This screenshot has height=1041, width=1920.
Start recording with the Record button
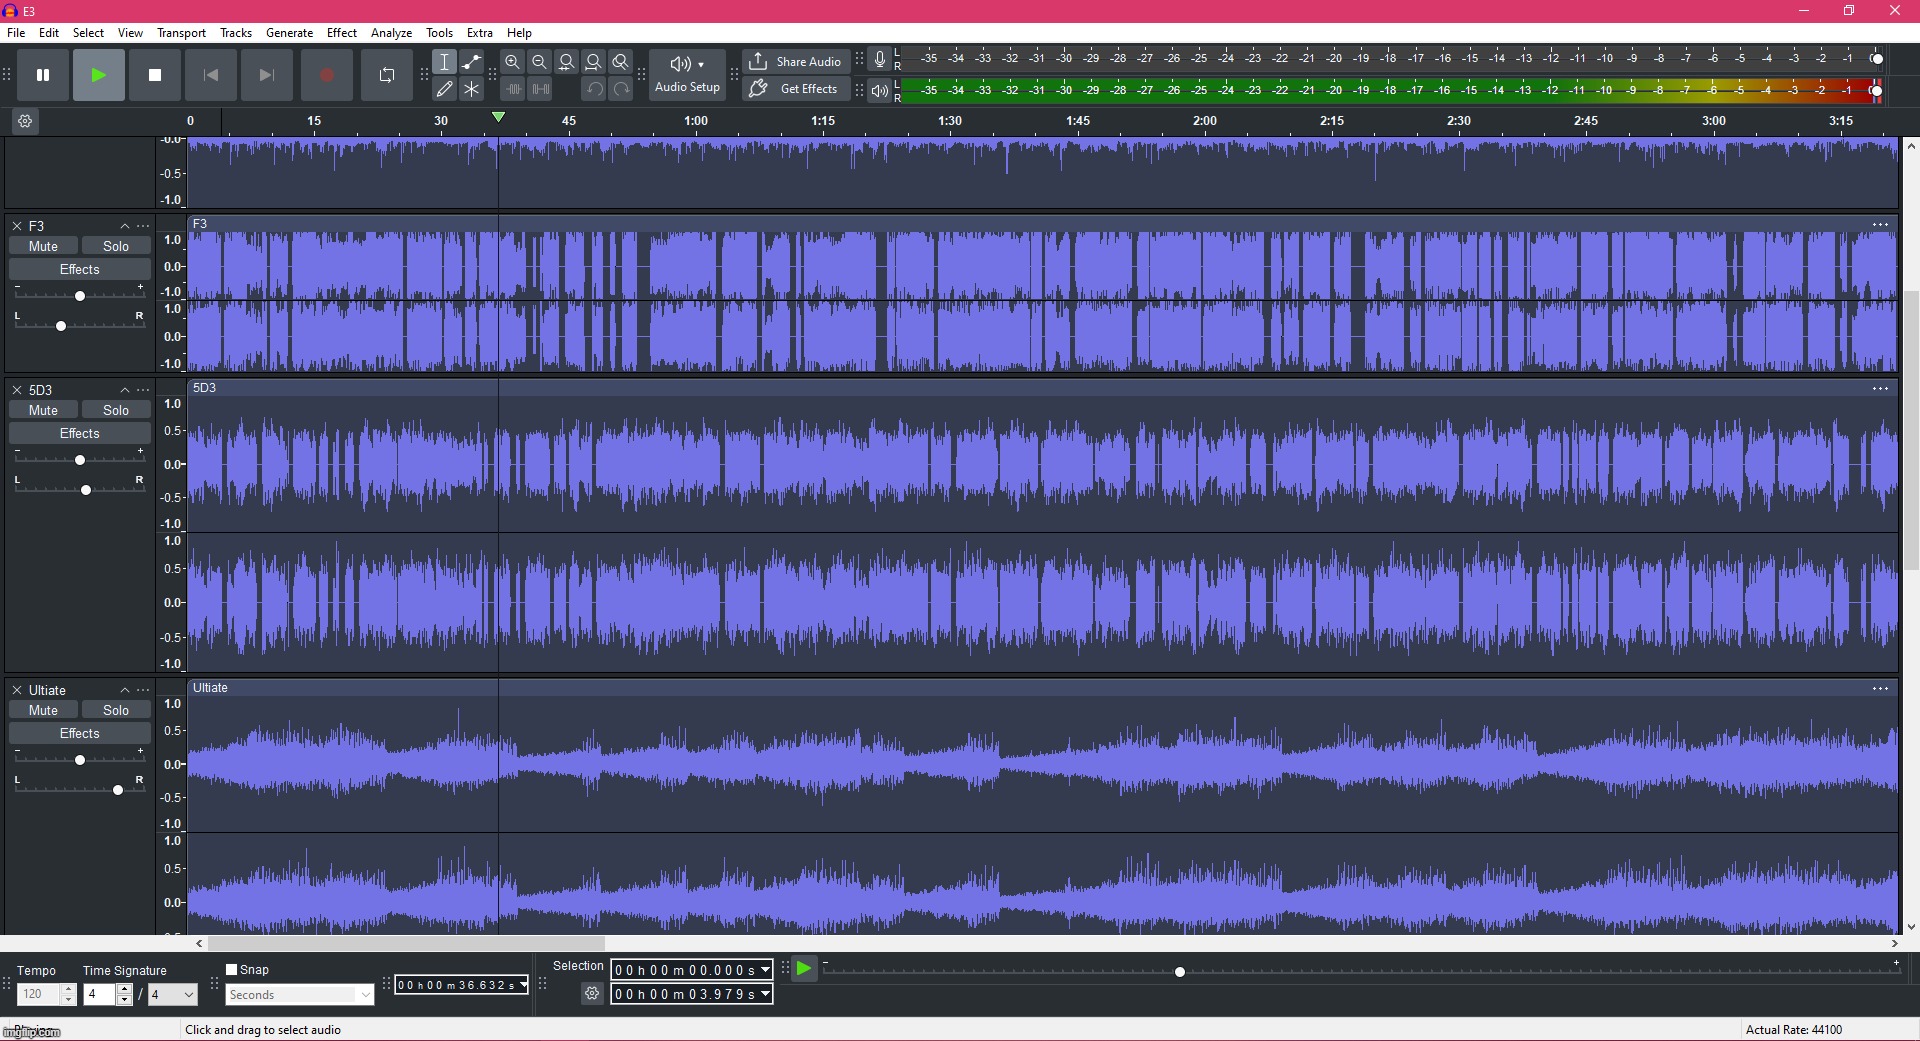click(x=327, y=75)
